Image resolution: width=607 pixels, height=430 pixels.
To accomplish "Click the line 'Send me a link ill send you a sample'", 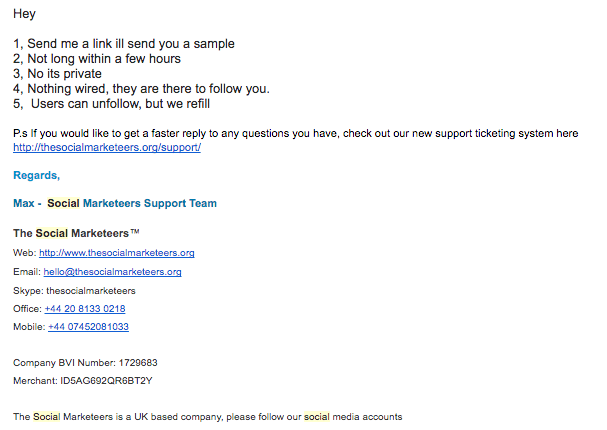I will pyautogui.click(x=124, y=44).
